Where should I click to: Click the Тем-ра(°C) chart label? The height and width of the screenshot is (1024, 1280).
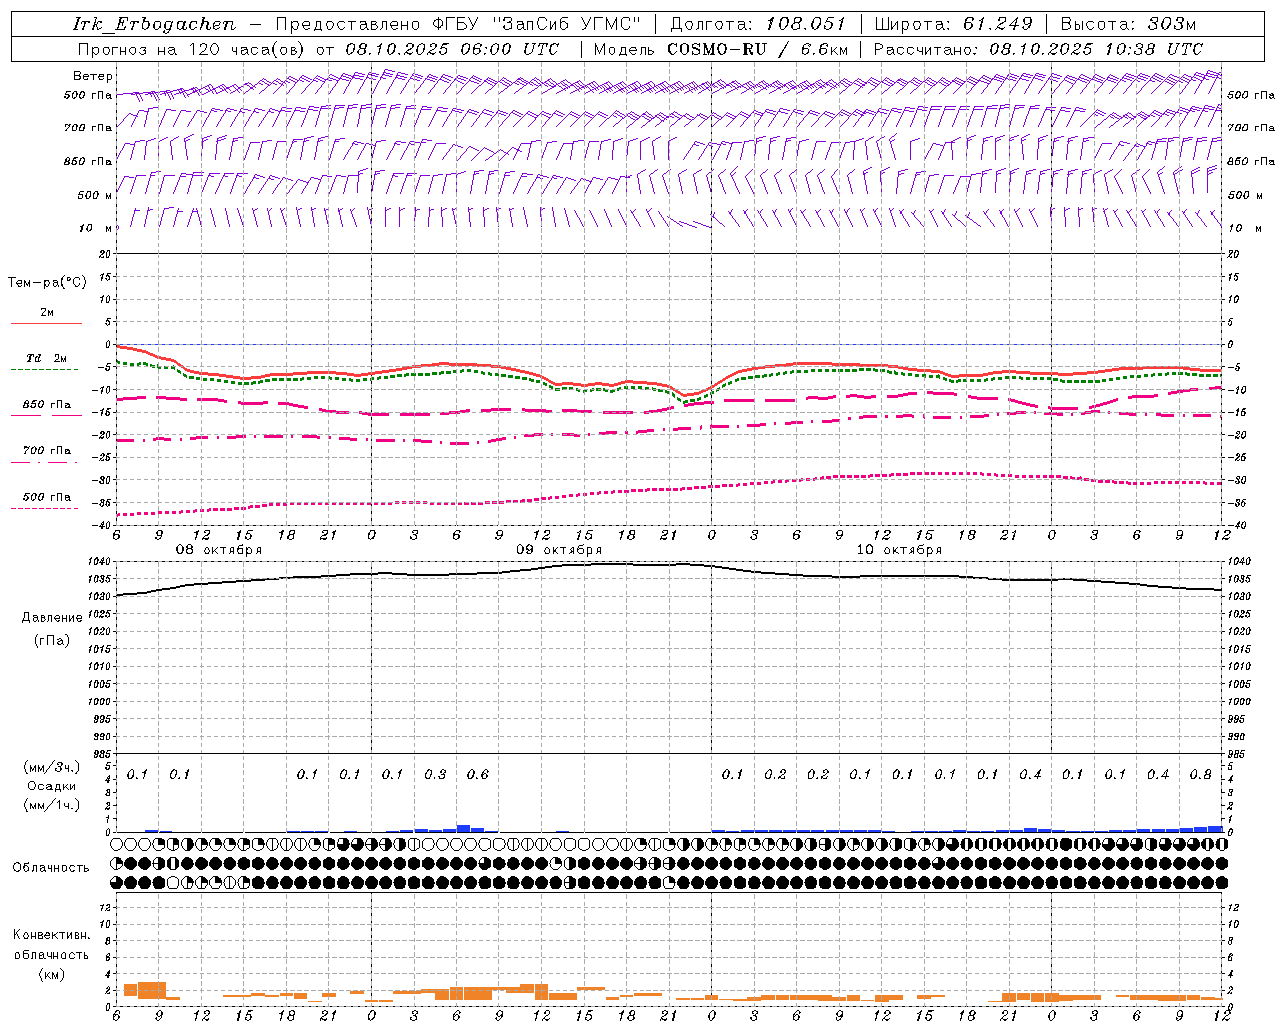point(47,283)
